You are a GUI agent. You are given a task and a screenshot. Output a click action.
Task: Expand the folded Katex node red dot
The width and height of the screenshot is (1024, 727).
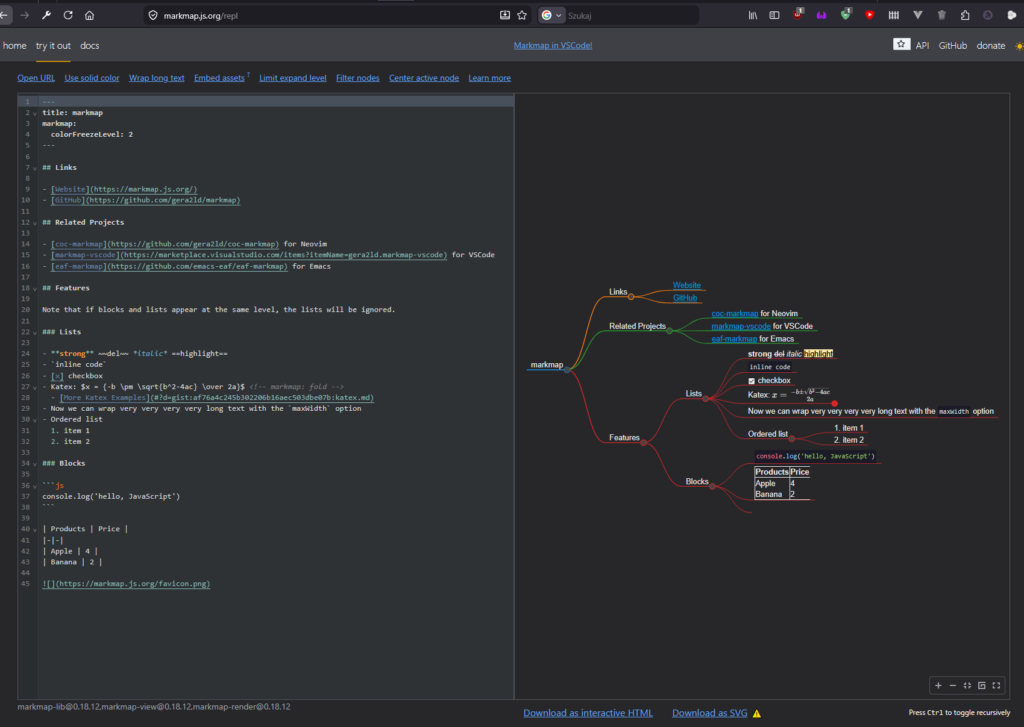click(x=834, y=403)
